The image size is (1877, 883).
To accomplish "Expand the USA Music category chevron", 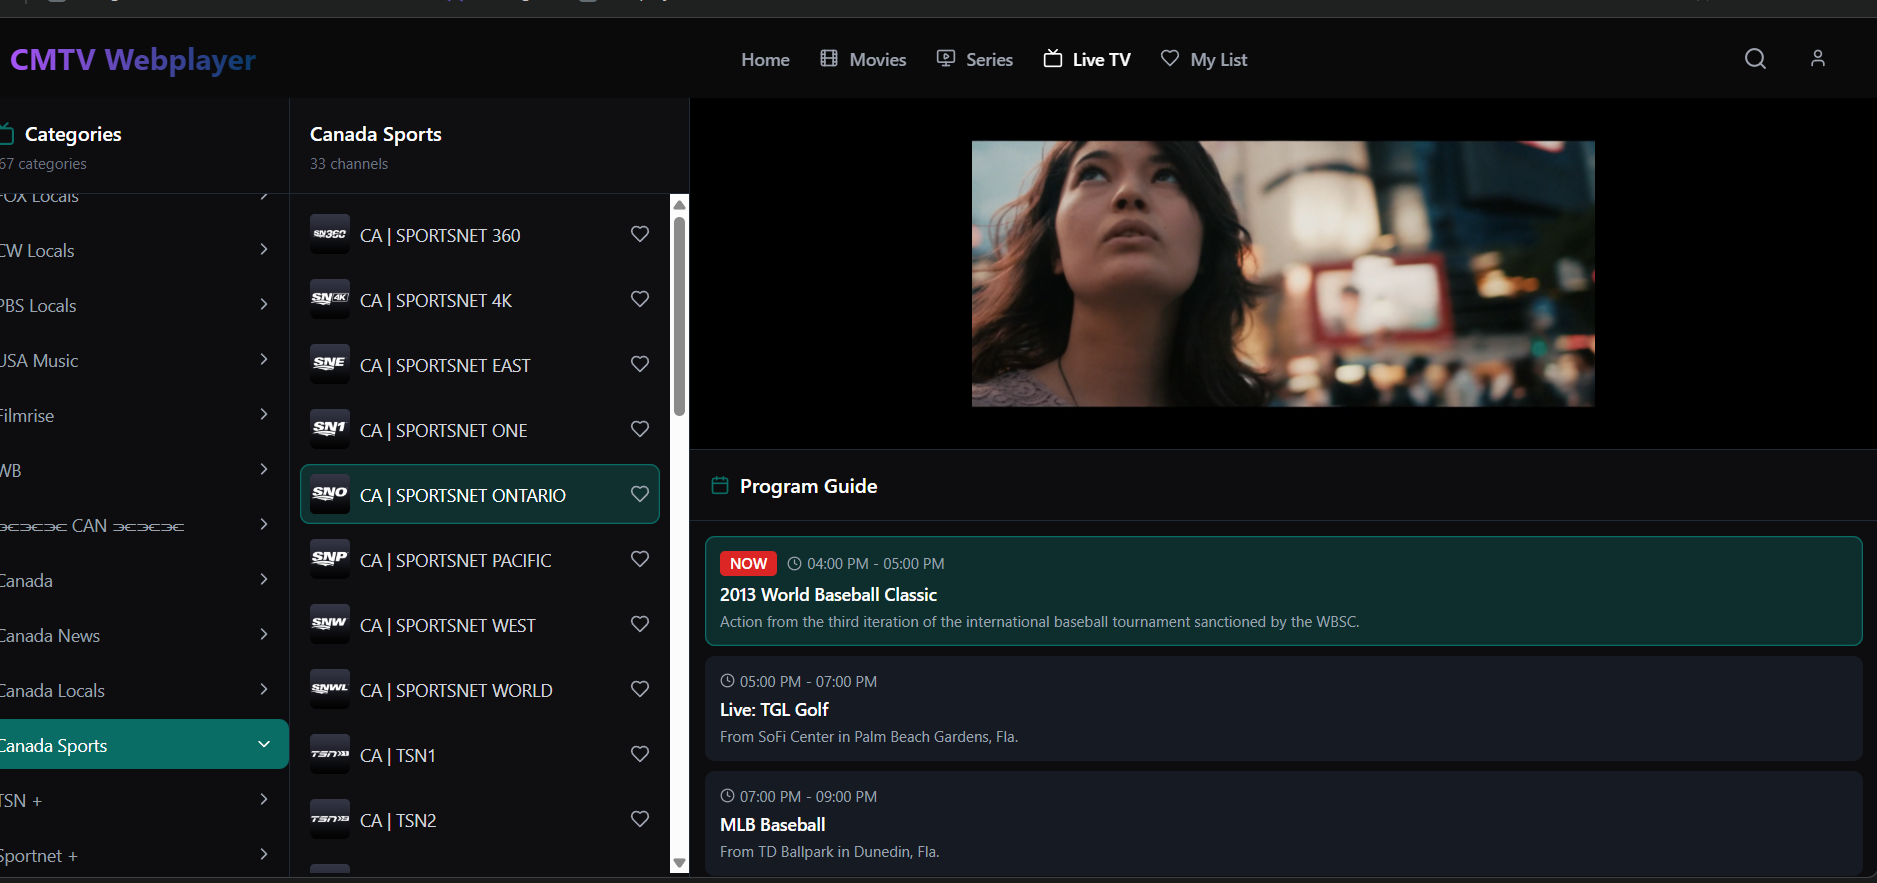I will (264, 359).
